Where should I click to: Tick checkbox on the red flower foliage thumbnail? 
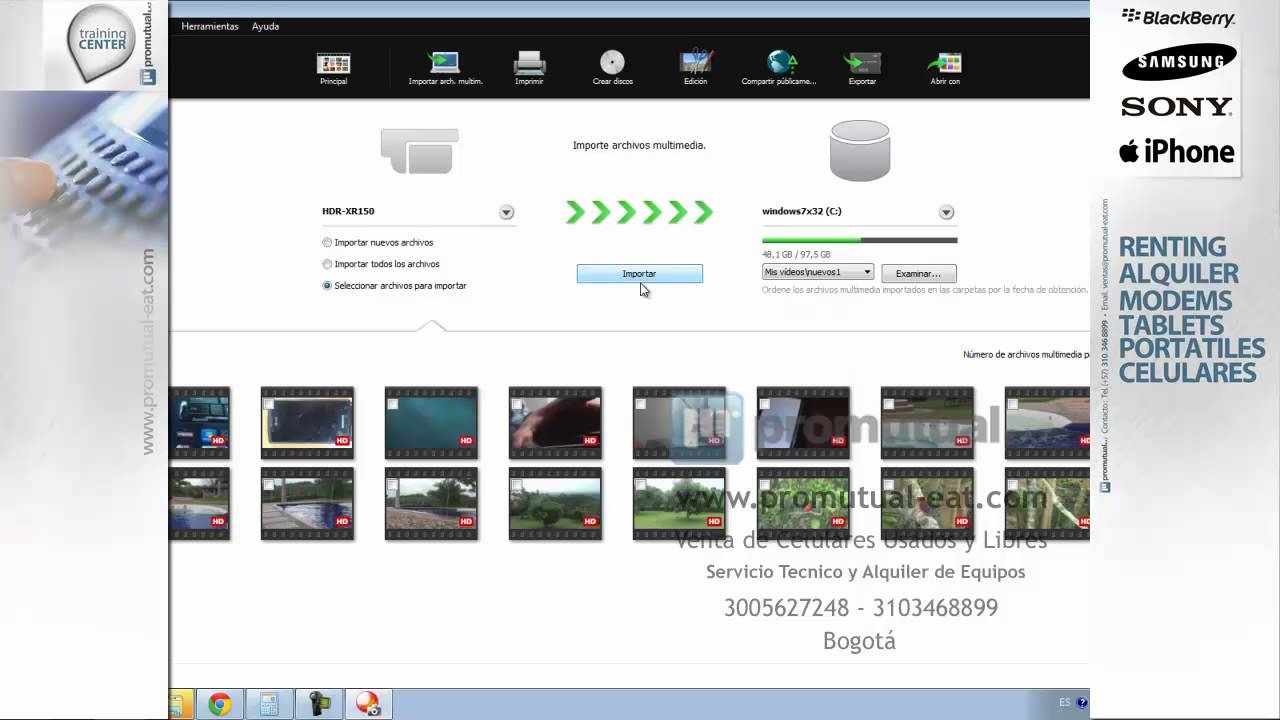point(765,485)
